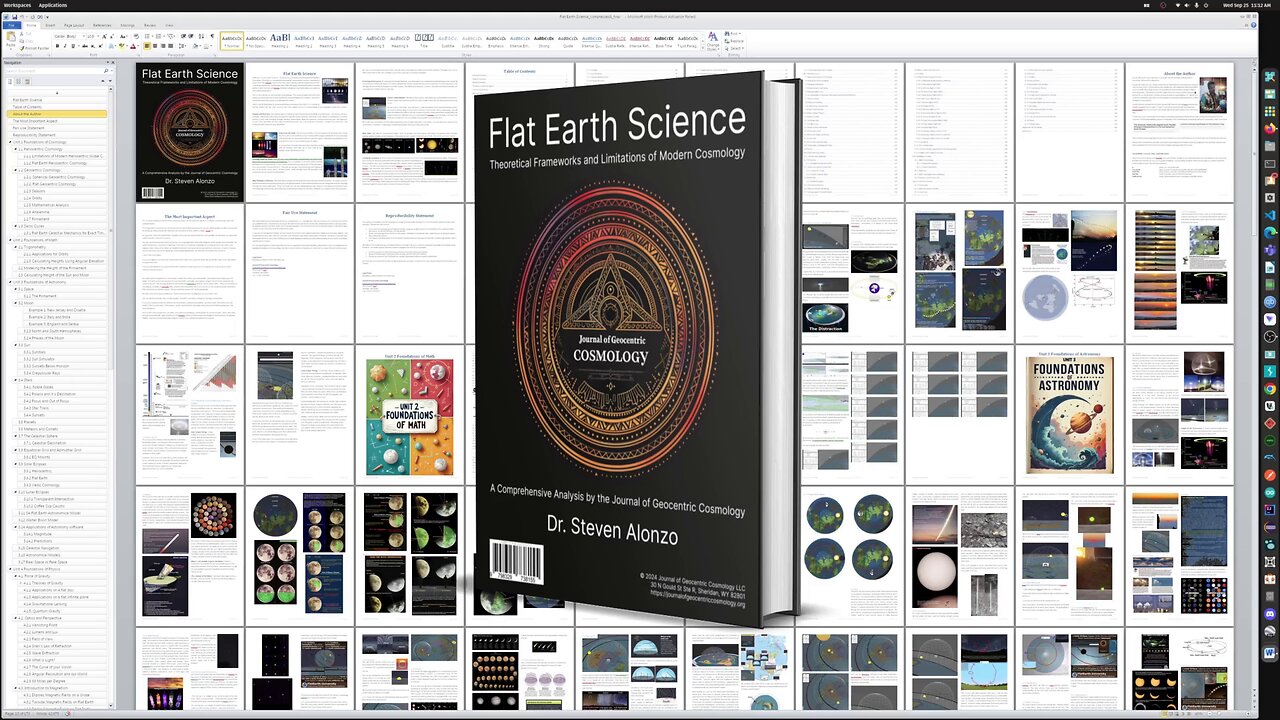
Task: Show page thumbnails in Navigation pane
Action: pyautogui.click(x=18, y=81)
